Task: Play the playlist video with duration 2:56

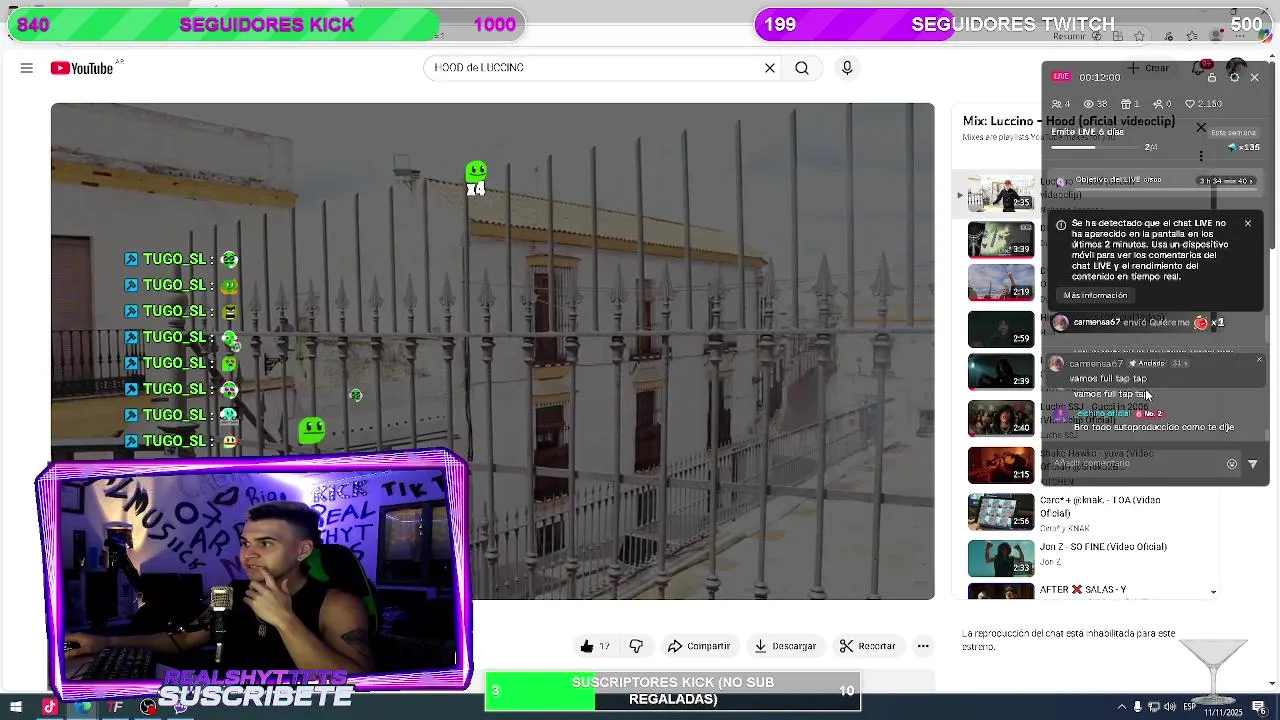Action: pyautogui.click(x=1001, y=511)
